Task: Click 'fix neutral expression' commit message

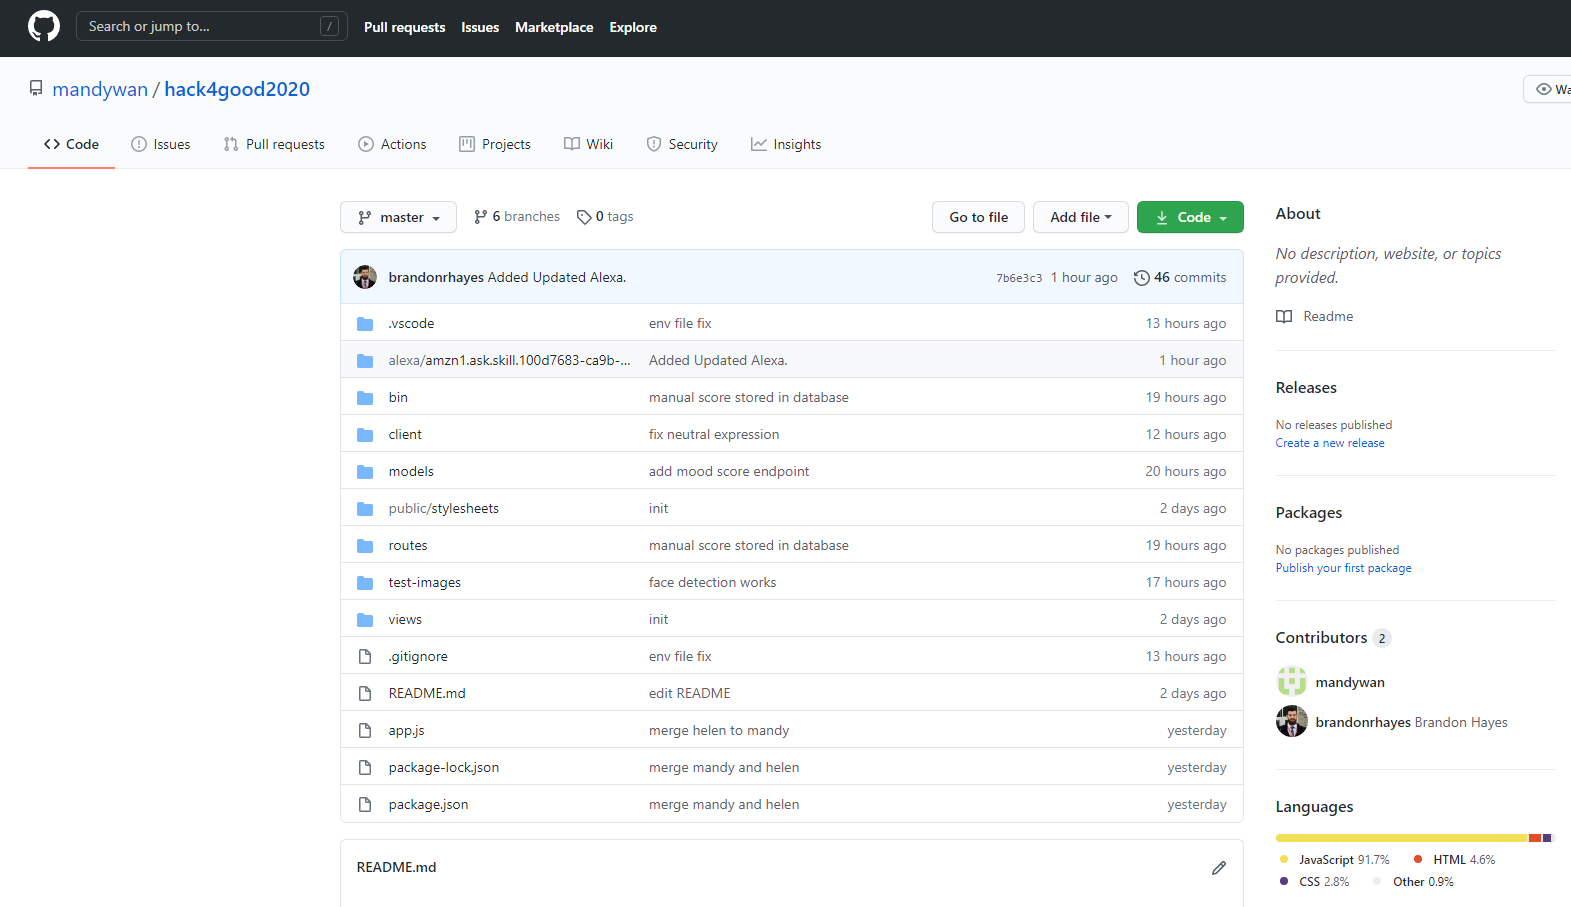Action: [x=714, y=434]
